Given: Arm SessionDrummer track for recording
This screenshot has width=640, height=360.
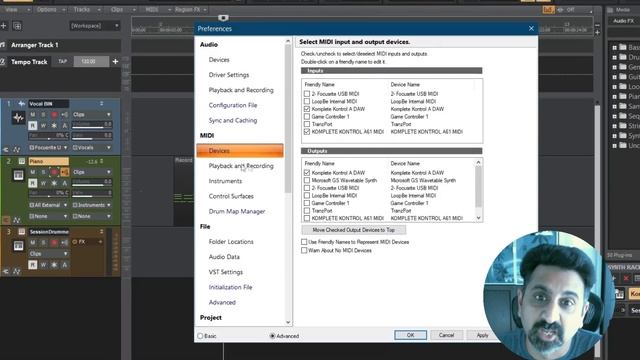Looking at the screenshot, I should (54, 242).
